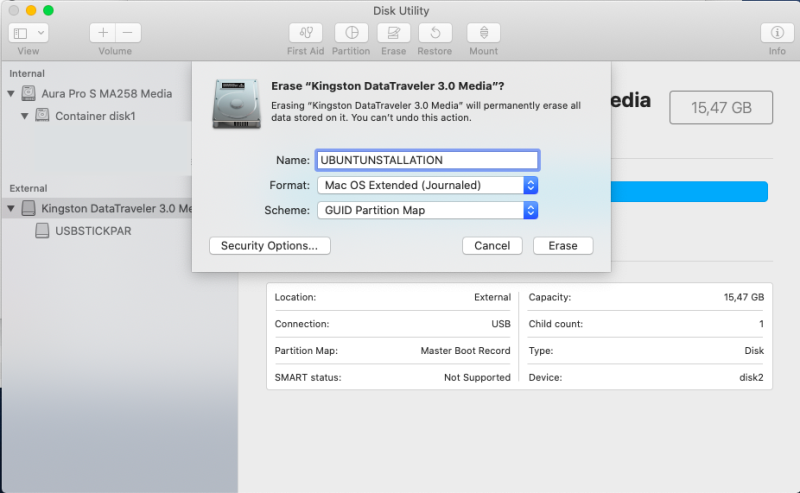Image resolution: width=800 pixels, height=493 pixels.
Task: Click the Connection: USB value
Action: pyautogui.click(x=501, y=324)
